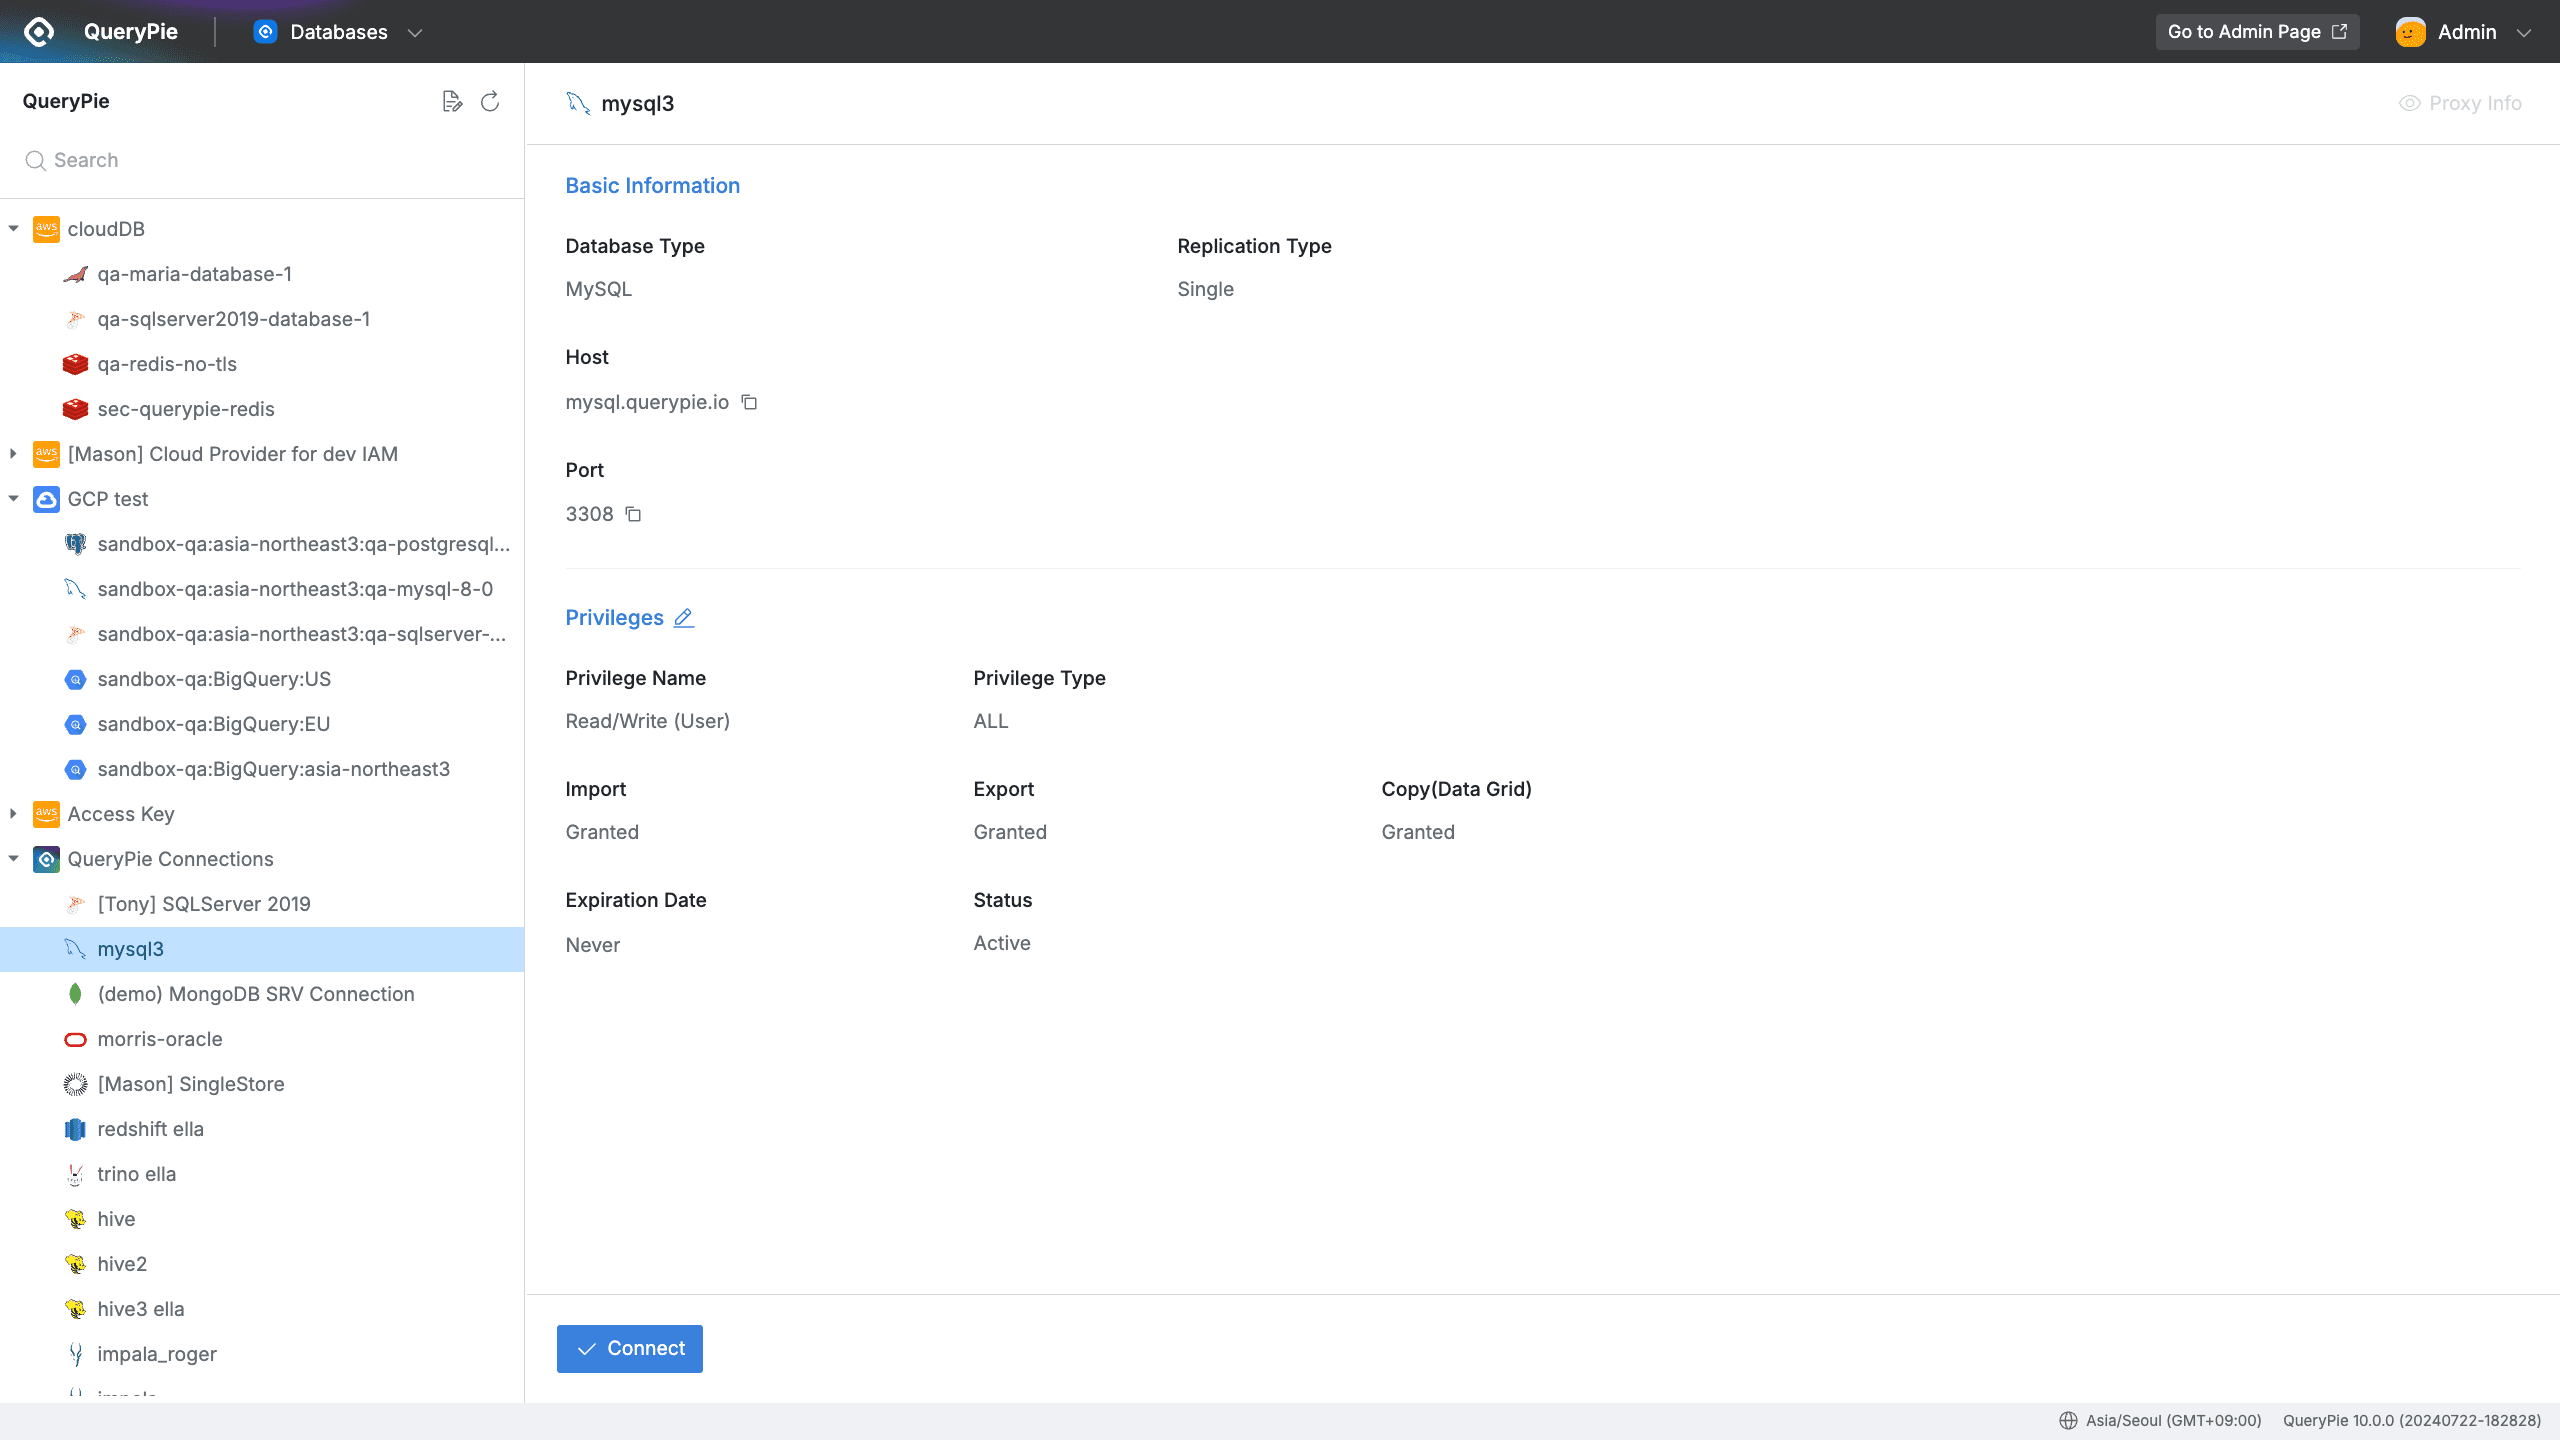Click inside the Search field
The width and height of the screenshot is (2560, 1440).
tap(150, 160)
